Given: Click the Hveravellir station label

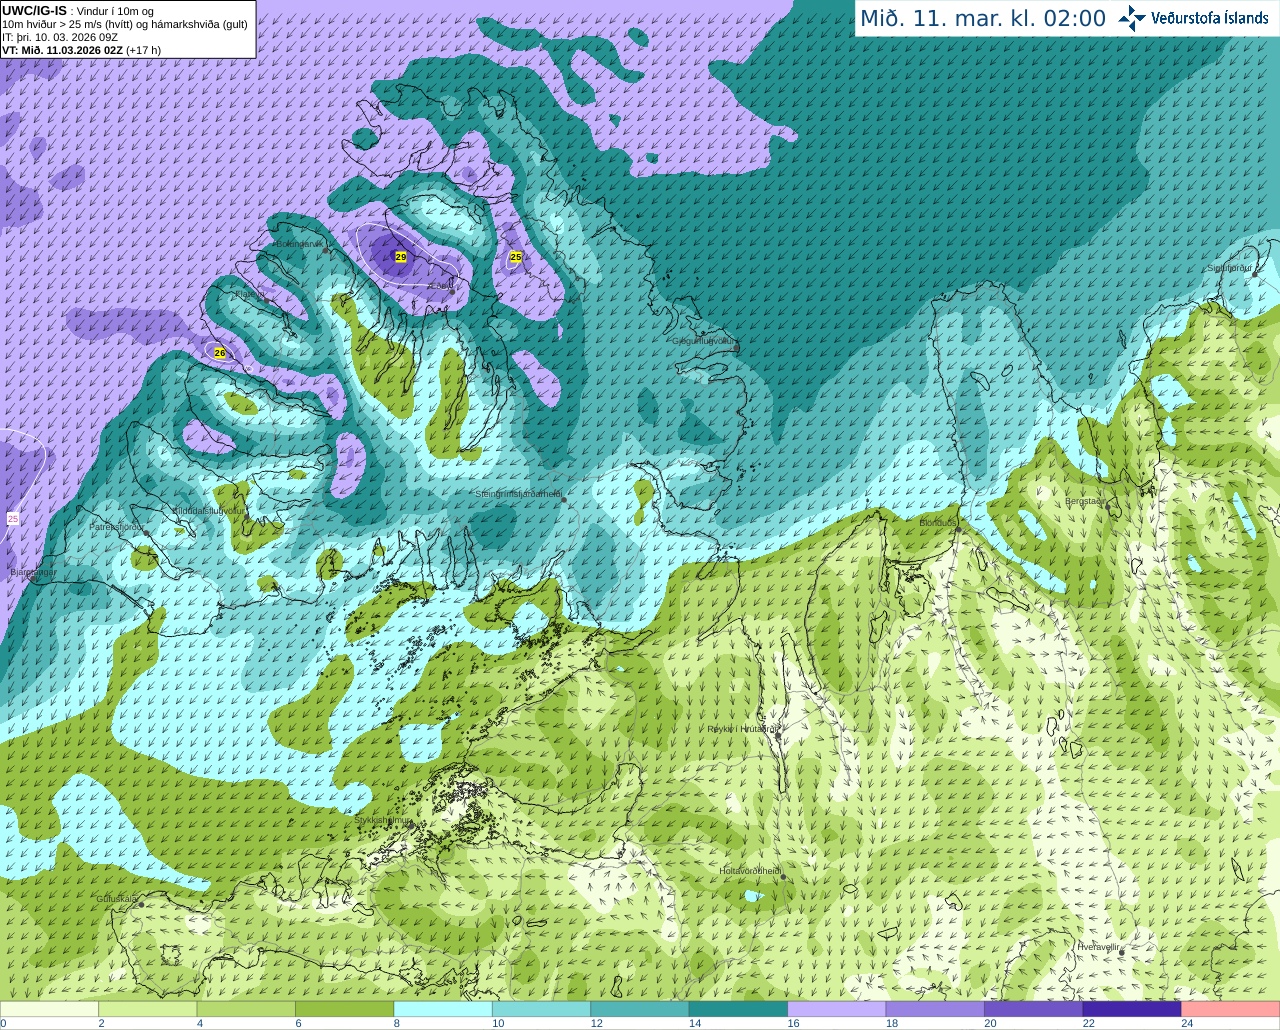Looking at the screenshot, I should [x=1098, y=946].
